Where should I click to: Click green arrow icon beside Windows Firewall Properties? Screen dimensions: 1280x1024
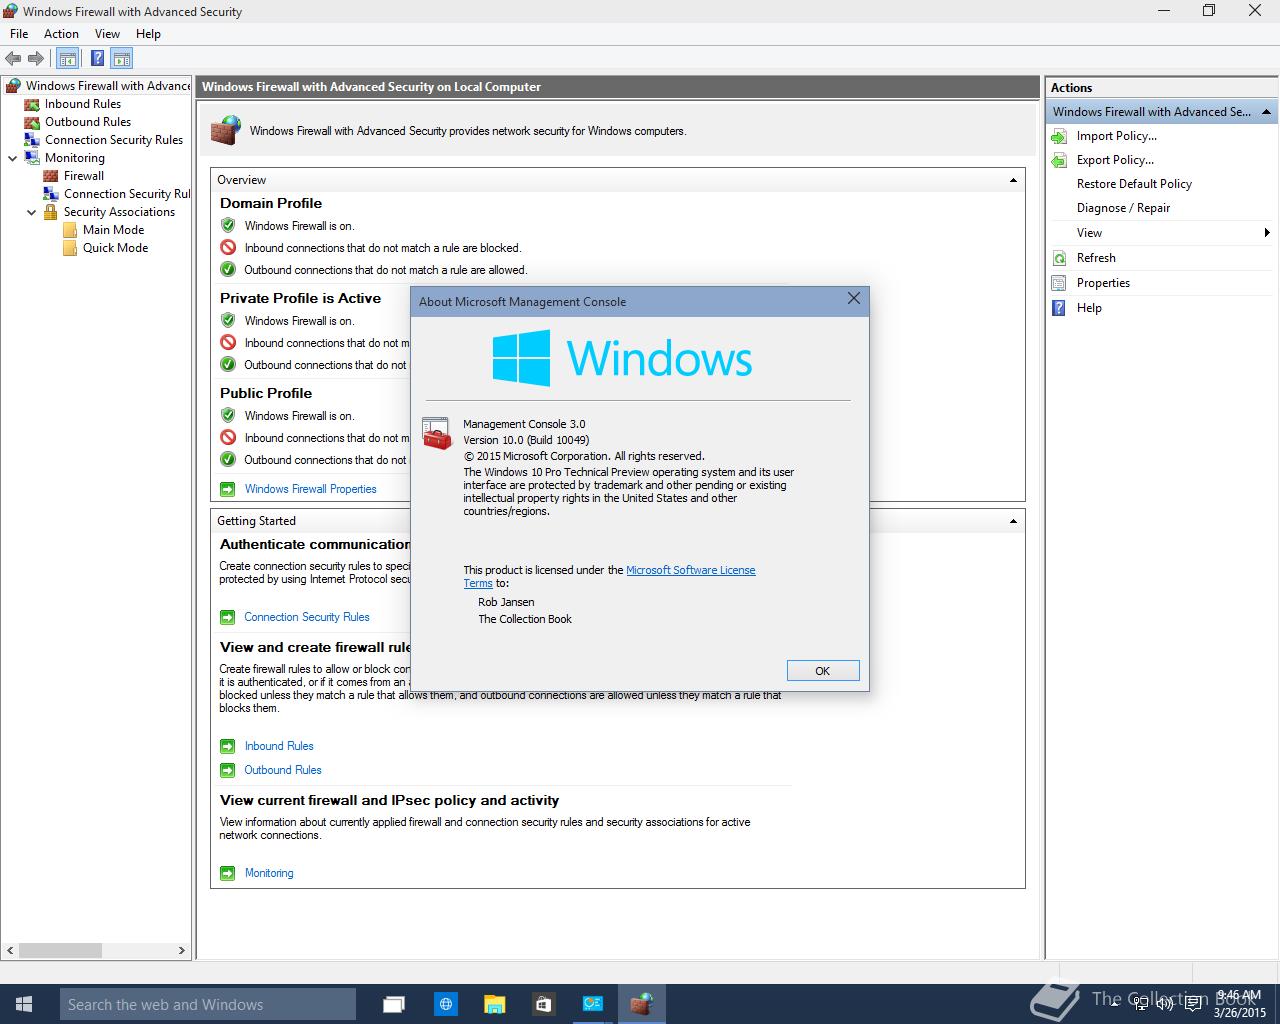coord(227,489)
